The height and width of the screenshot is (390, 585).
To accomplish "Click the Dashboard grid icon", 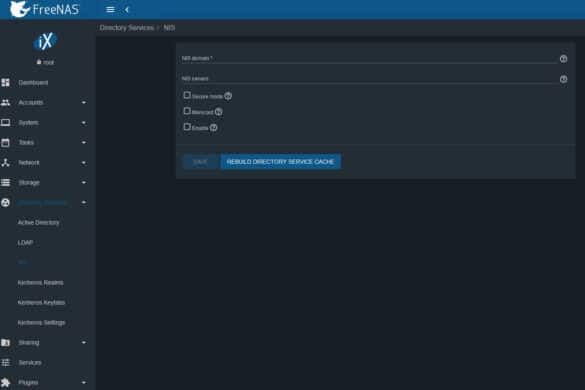I will [x=6, y=82].
